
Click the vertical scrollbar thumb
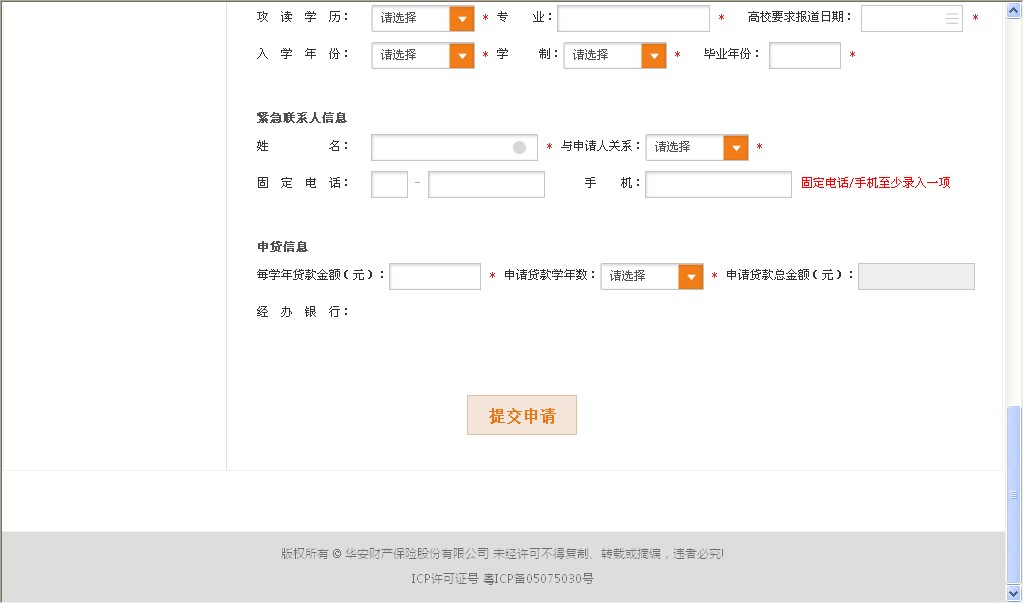point(1014,495)
